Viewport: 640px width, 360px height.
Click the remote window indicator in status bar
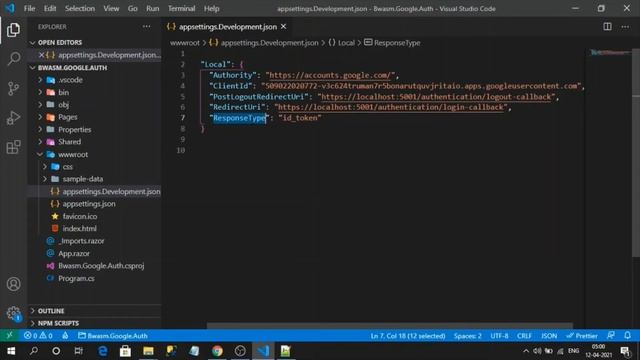tap(9, 336)
